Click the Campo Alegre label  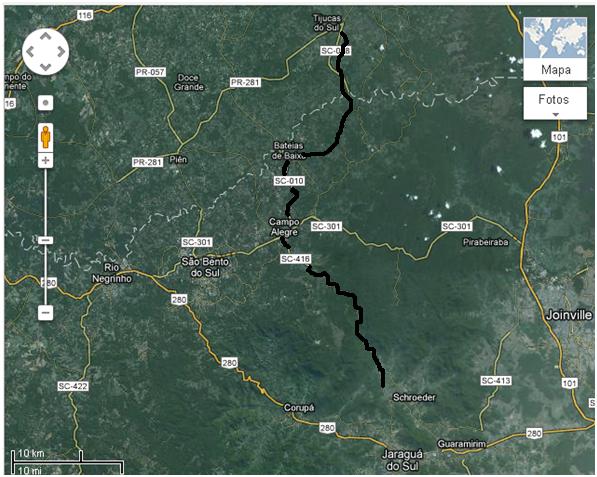[x=284, y=227]
